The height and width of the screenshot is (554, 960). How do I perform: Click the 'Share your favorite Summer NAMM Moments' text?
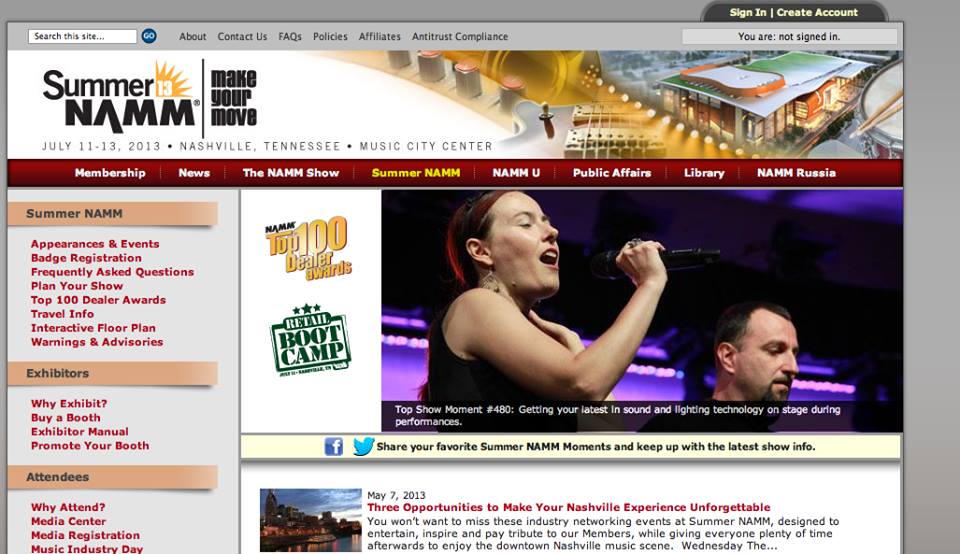pos(596,446)
